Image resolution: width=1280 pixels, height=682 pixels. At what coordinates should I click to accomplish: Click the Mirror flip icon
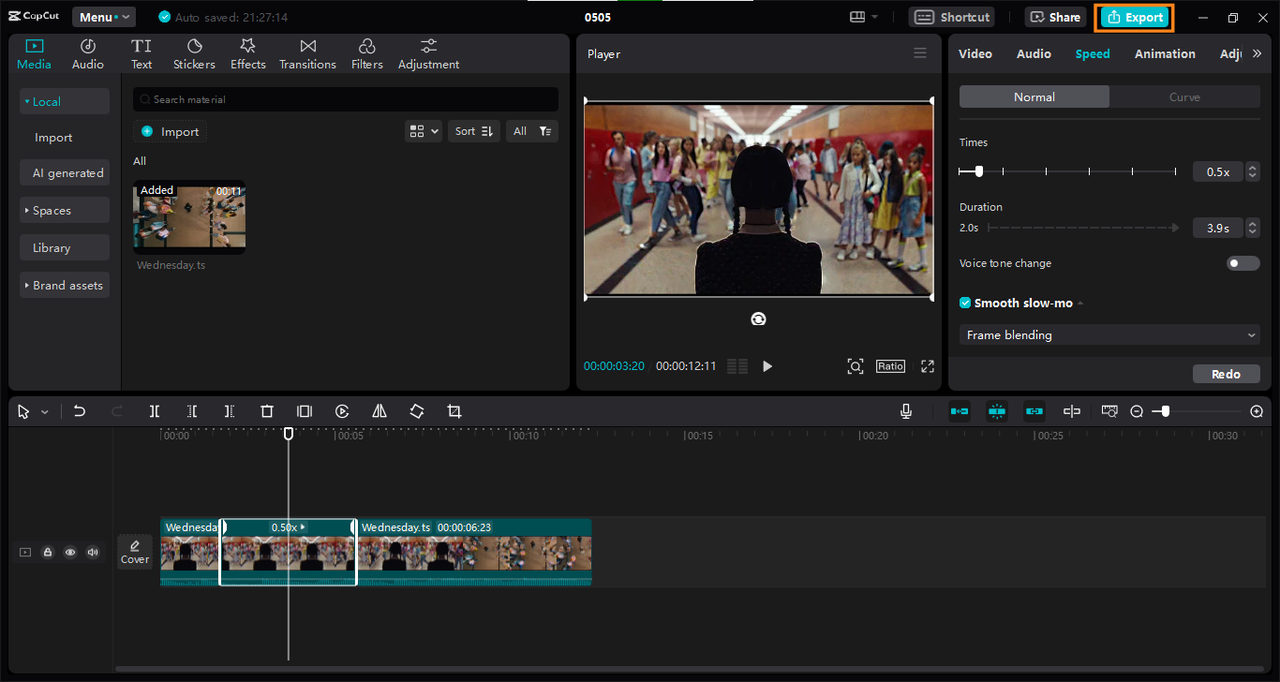click(379, 411)
